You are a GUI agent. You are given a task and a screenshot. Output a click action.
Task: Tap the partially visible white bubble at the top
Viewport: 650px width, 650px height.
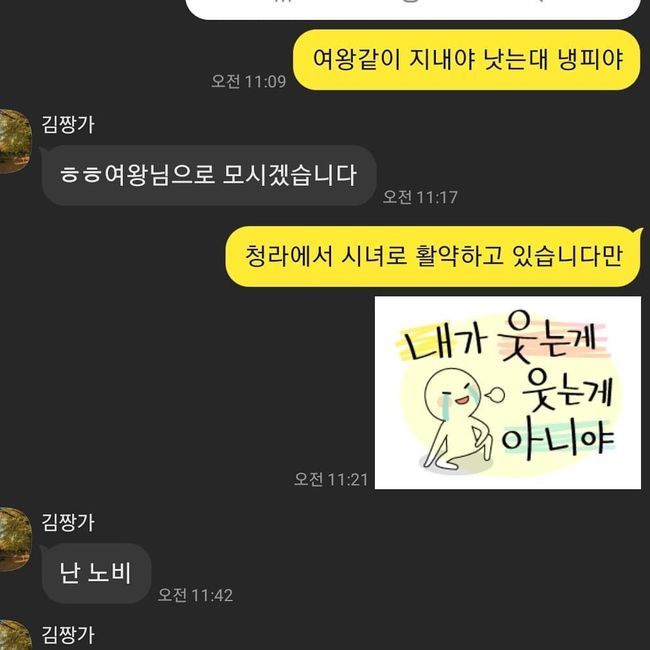413,9
